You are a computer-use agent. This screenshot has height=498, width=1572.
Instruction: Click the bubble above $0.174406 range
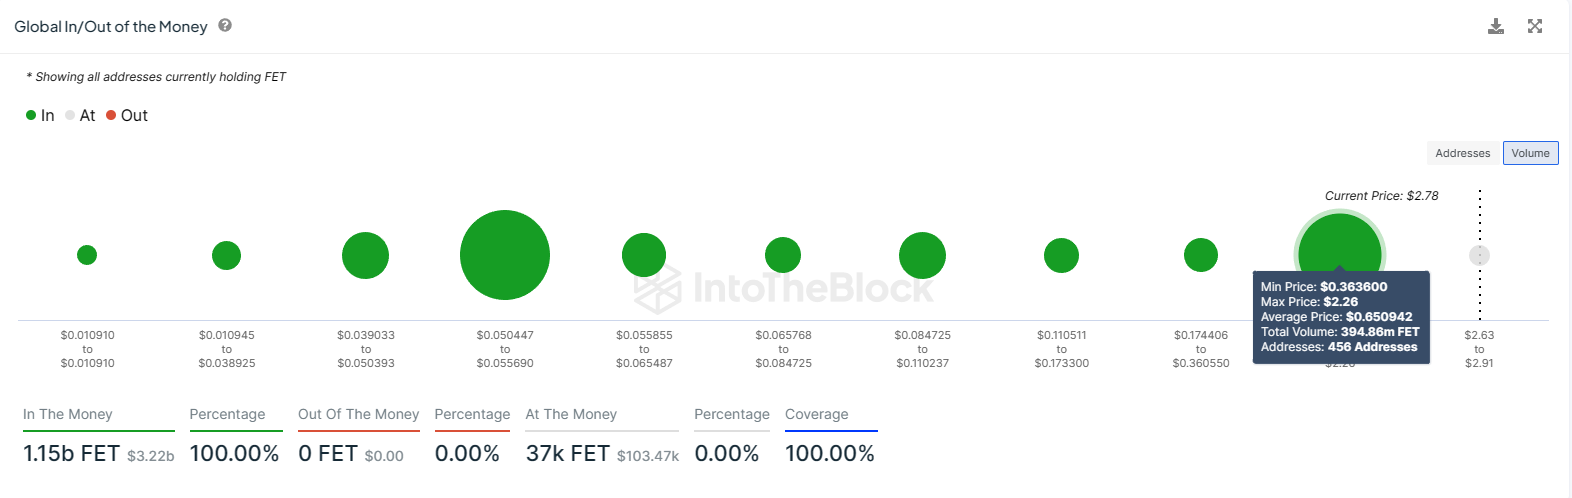(1200, 255)
